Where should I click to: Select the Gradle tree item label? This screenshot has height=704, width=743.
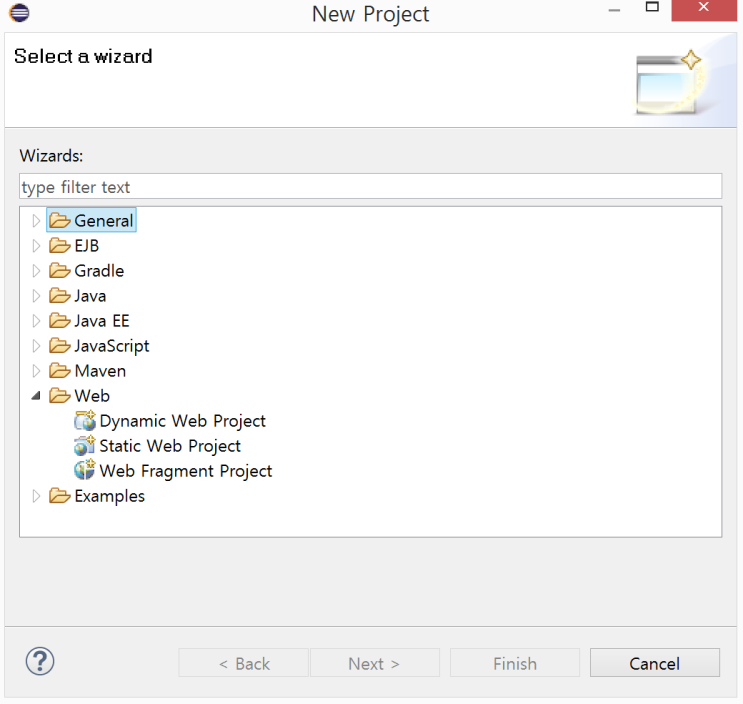click(99, 271)
